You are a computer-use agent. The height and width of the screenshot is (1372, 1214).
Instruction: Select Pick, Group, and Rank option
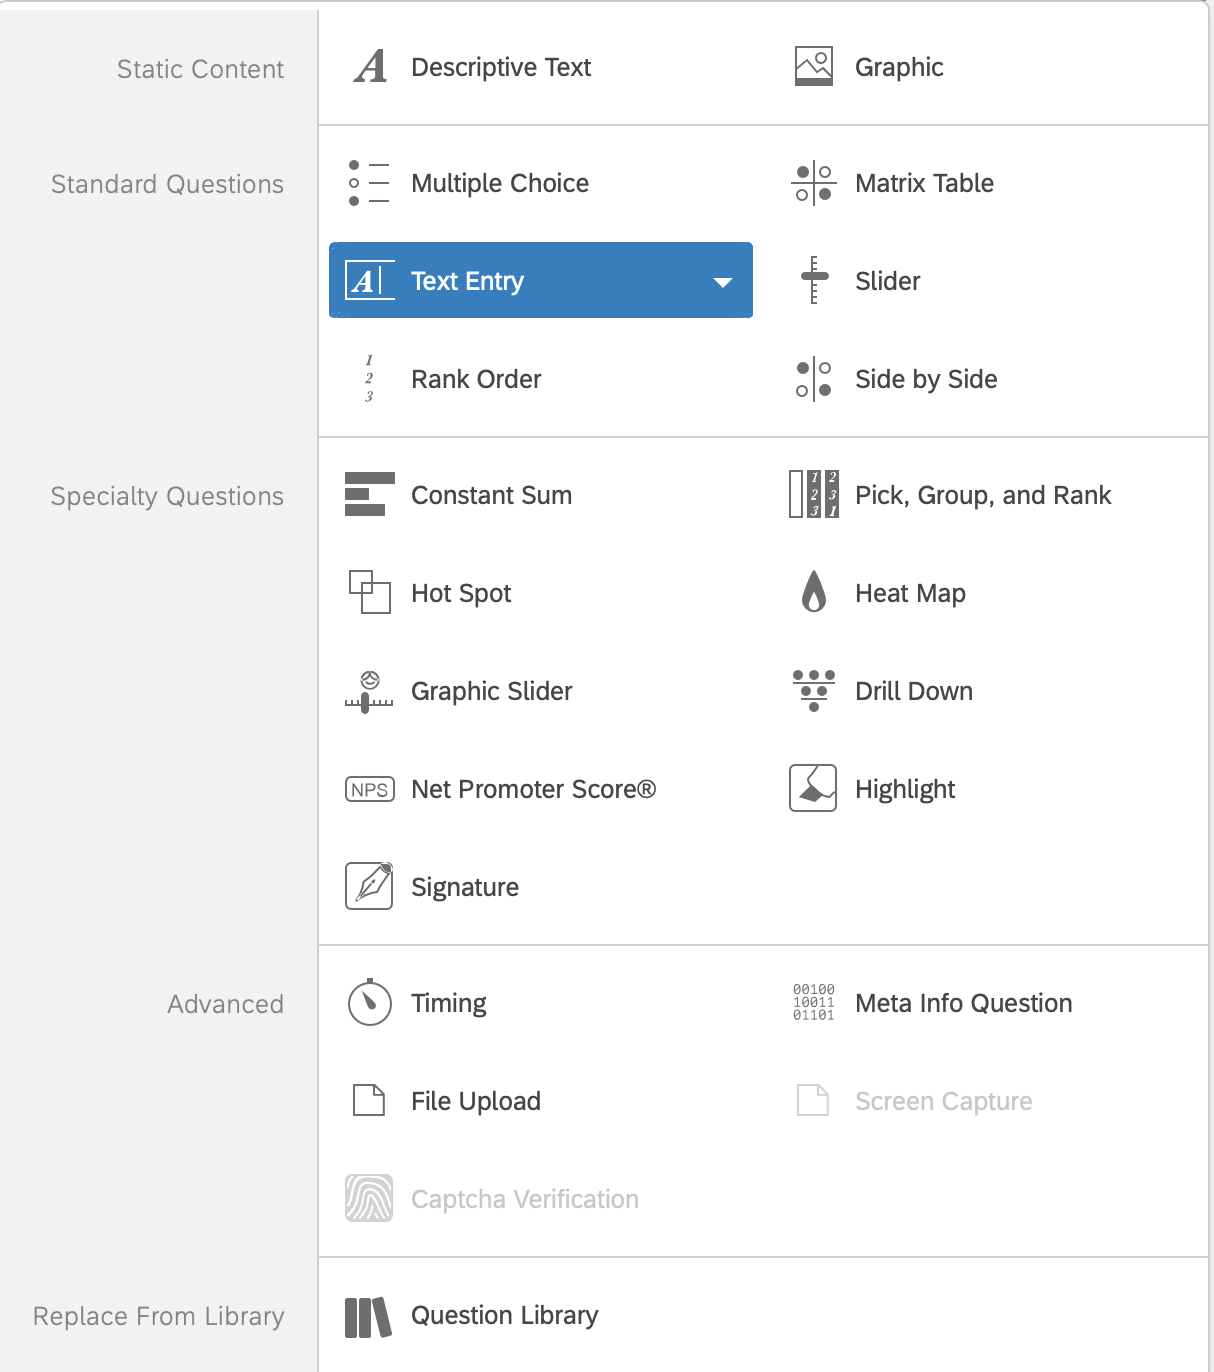point(982,495)
